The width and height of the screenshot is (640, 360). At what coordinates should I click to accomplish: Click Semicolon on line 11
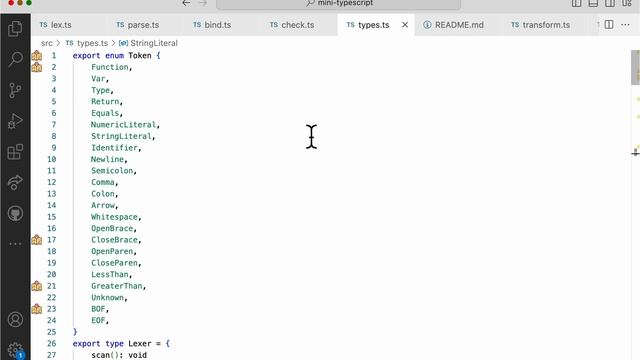click(112, 171)
